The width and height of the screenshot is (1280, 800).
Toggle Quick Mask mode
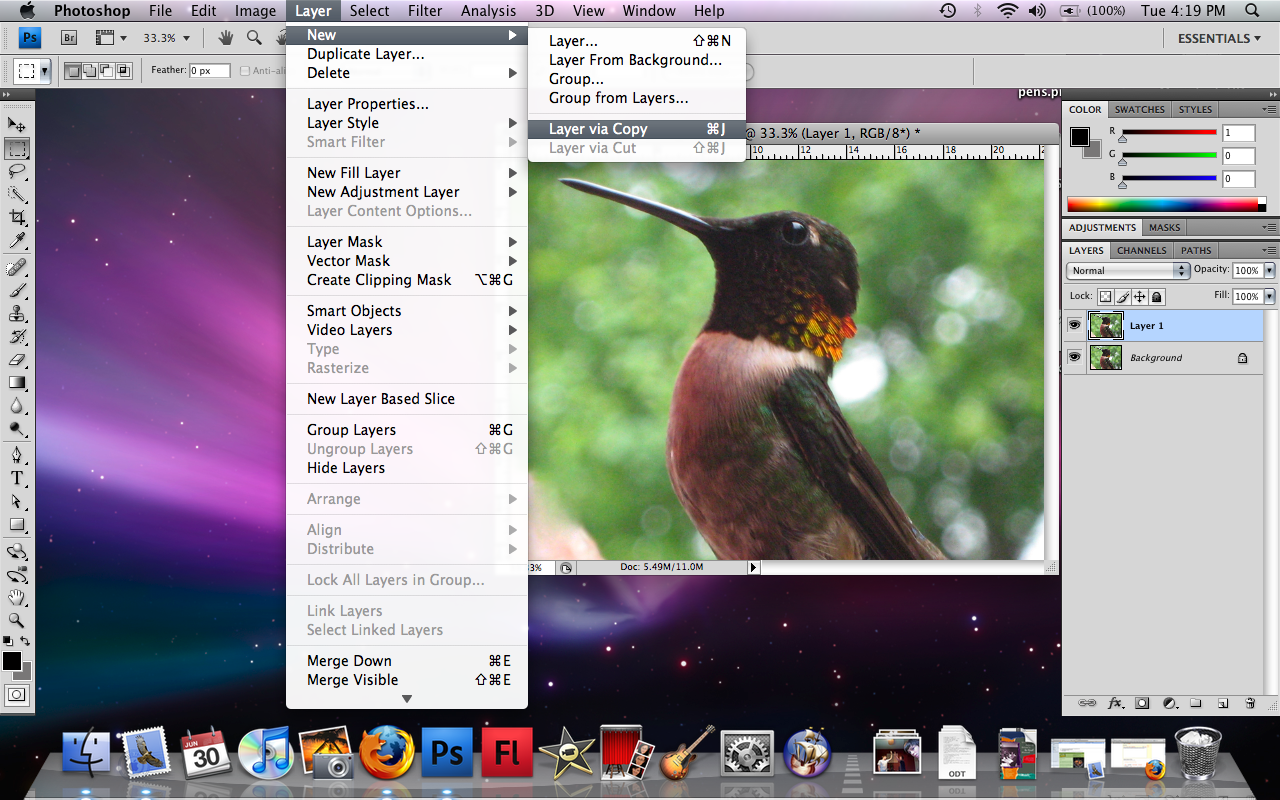[17, 694]
